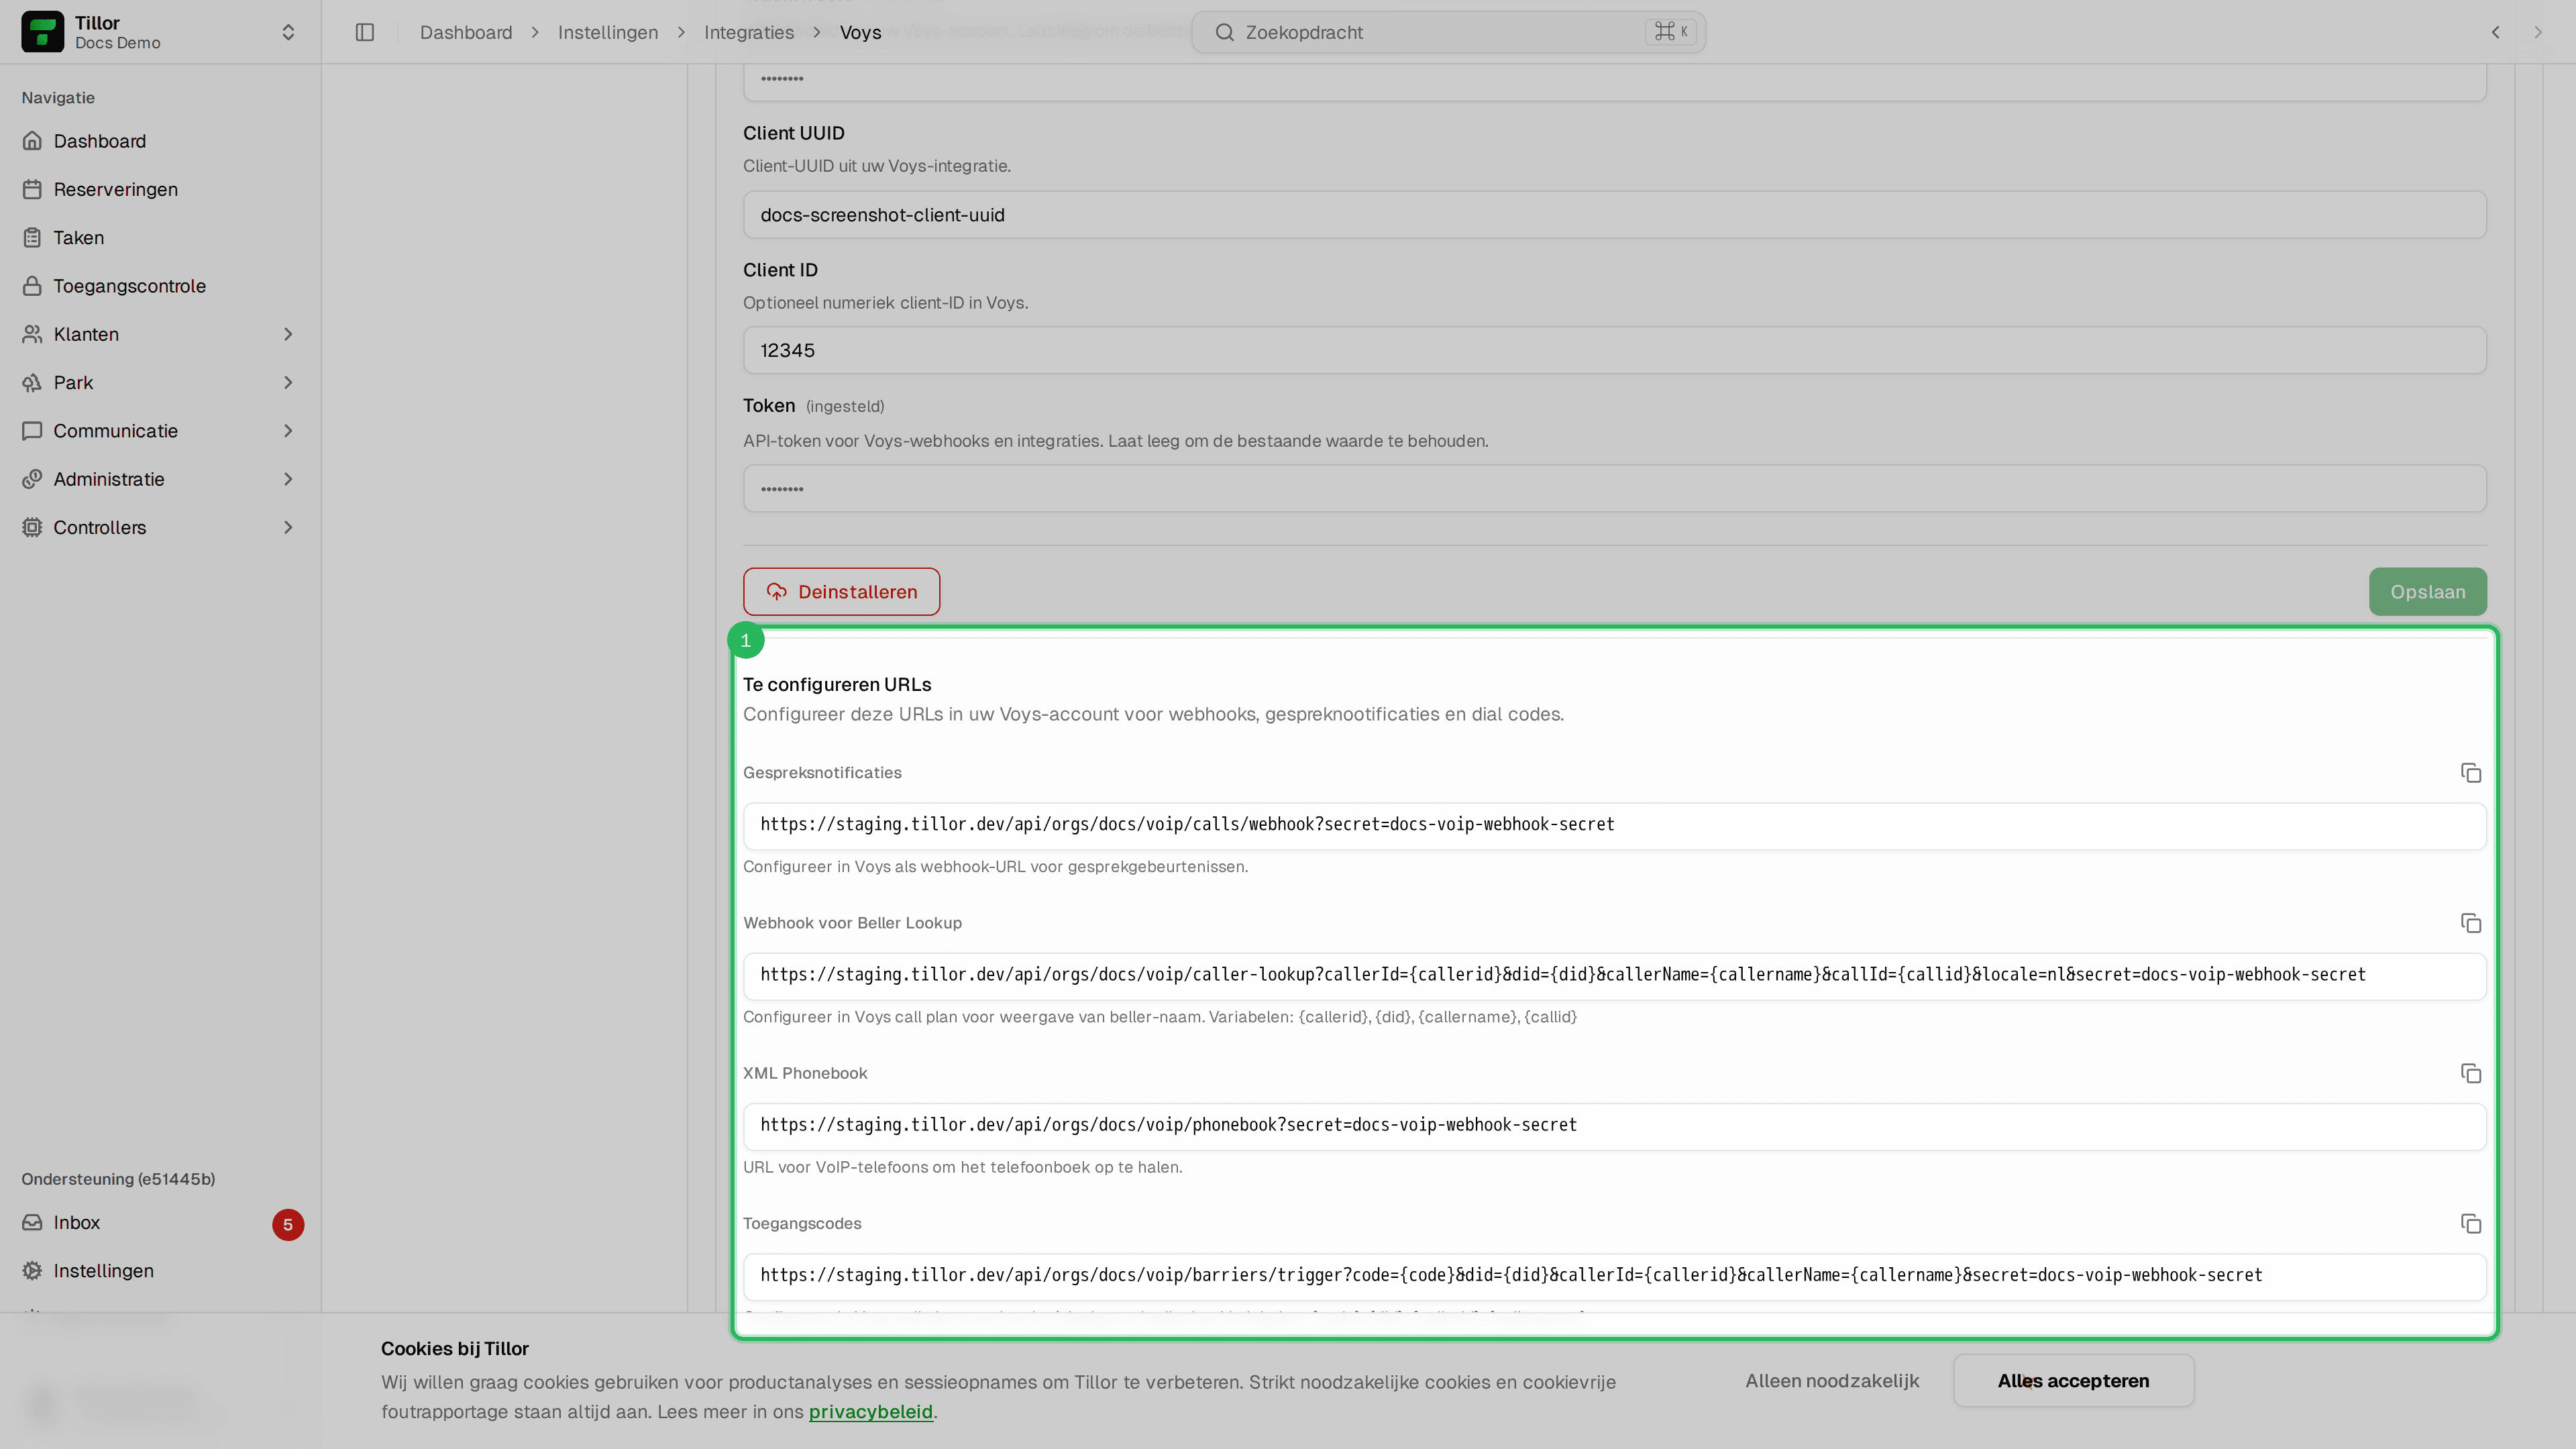This screenshot has width=2576, height=1449.
Task: Click the Client UUID label
Action: (x=793, y=133)
